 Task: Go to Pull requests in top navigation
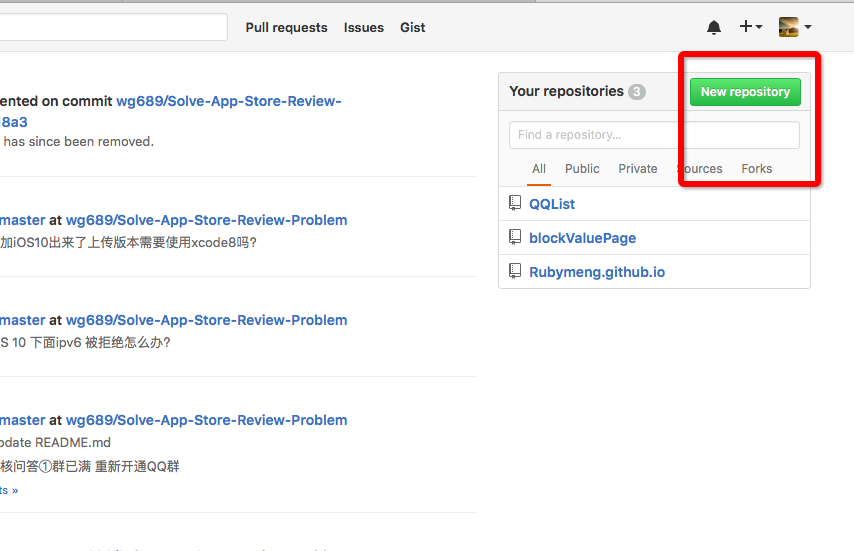pyautogui.click(x=286, y=27)
